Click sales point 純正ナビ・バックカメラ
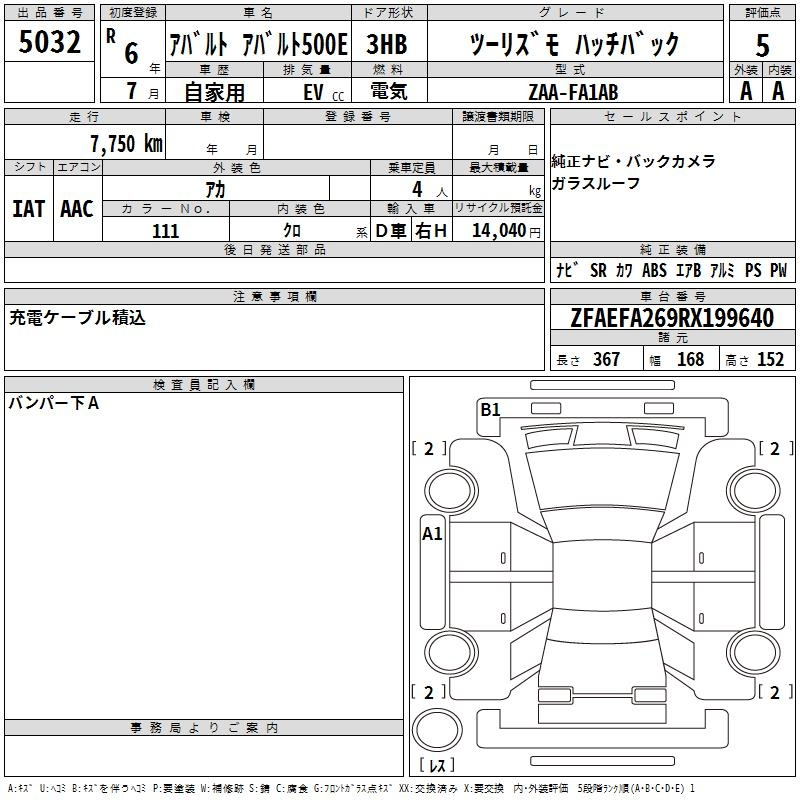This screenshot has height=800, width=800. (x=633, y=162)
